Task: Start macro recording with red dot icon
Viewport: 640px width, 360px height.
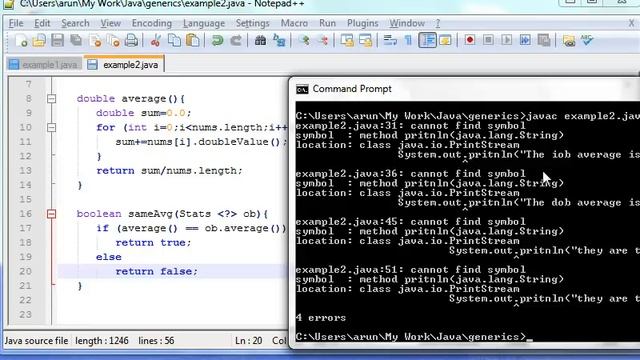Action: coord(470,40)
